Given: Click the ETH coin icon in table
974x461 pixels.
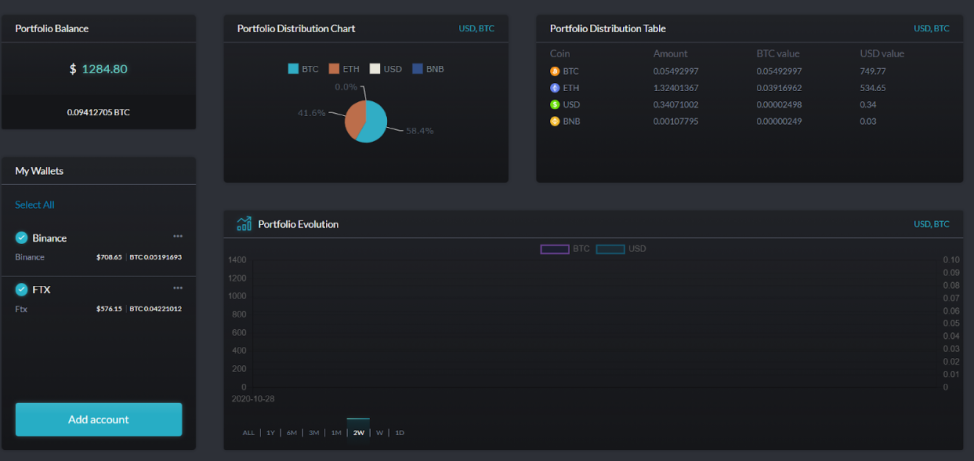Looking at the screenshot, I should click(x=555, y=88).
